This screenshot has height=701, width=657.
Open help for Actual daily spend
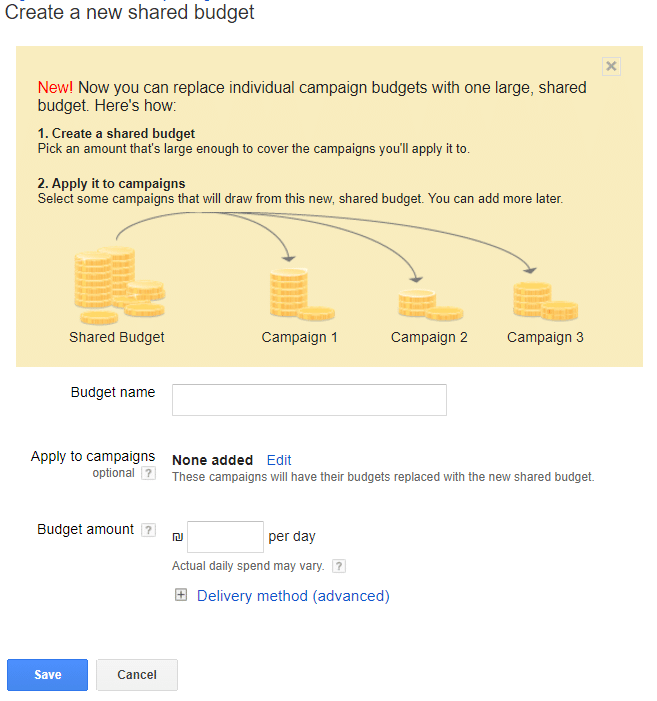[339, 566]
